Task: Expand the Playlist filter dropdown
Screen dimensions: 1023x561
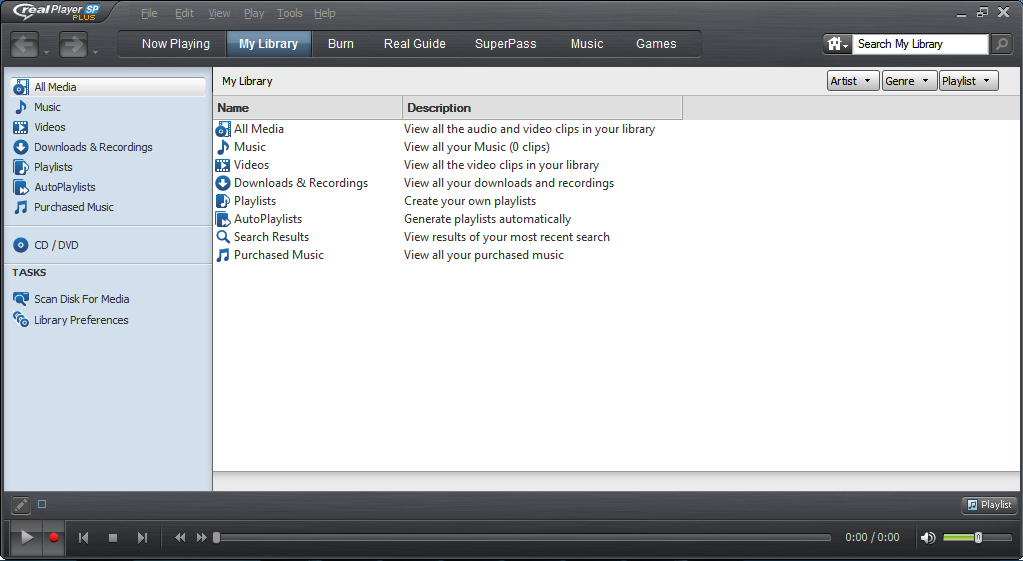Action: point(968,81)
